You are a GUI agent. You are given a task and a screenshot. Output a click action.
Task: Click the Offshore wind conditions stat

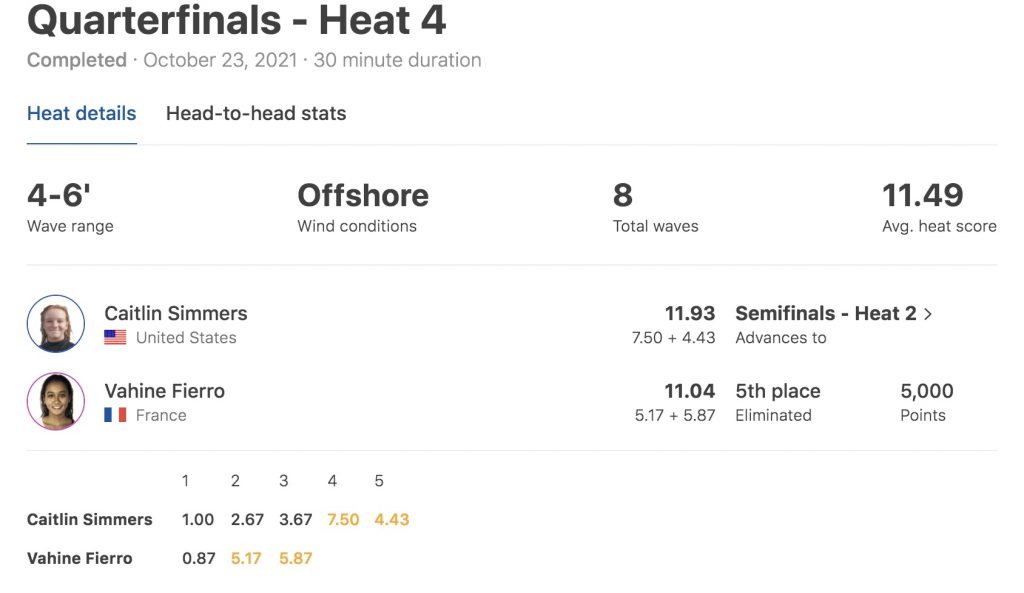[363, 195]
